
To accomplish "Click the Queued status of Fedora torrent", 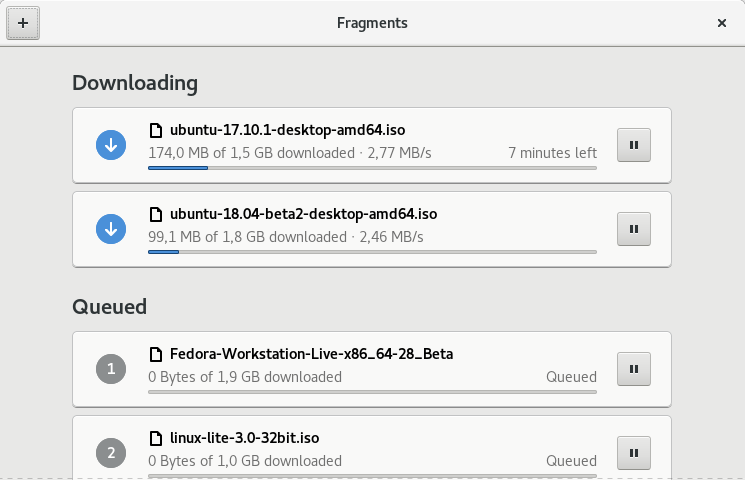I will pyautogui.click(x=571, y=377).
